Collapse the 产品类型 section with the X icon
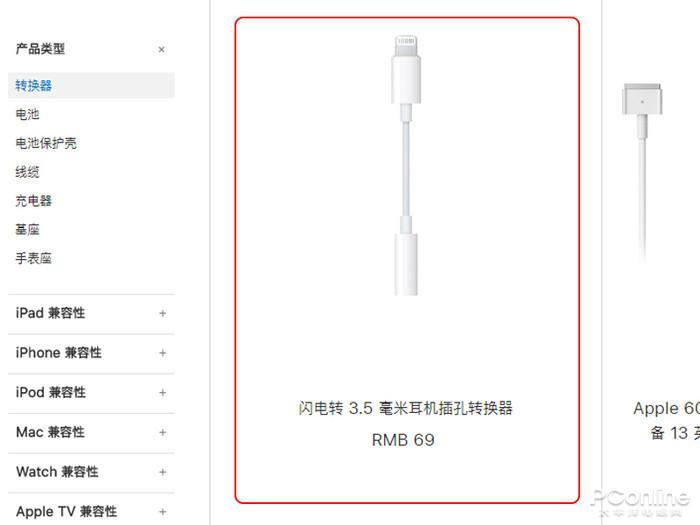This screenshot has width=700, height=525. tap(162, 49)
